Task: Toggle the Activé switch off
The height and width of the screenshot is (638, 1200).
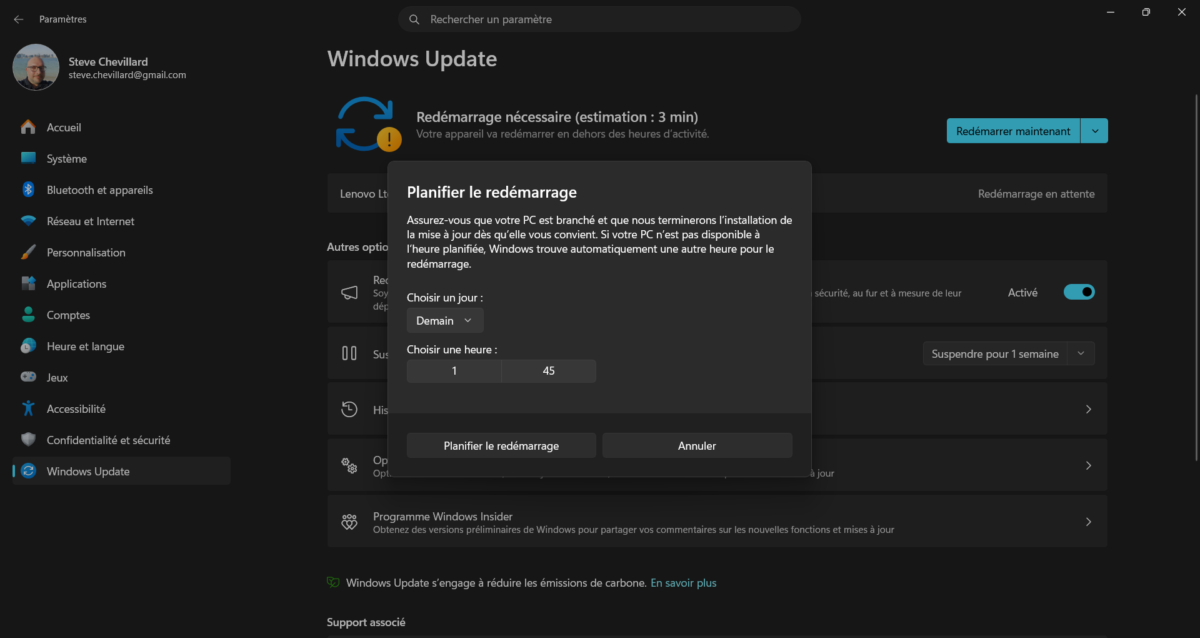Action: [1079, 292]
